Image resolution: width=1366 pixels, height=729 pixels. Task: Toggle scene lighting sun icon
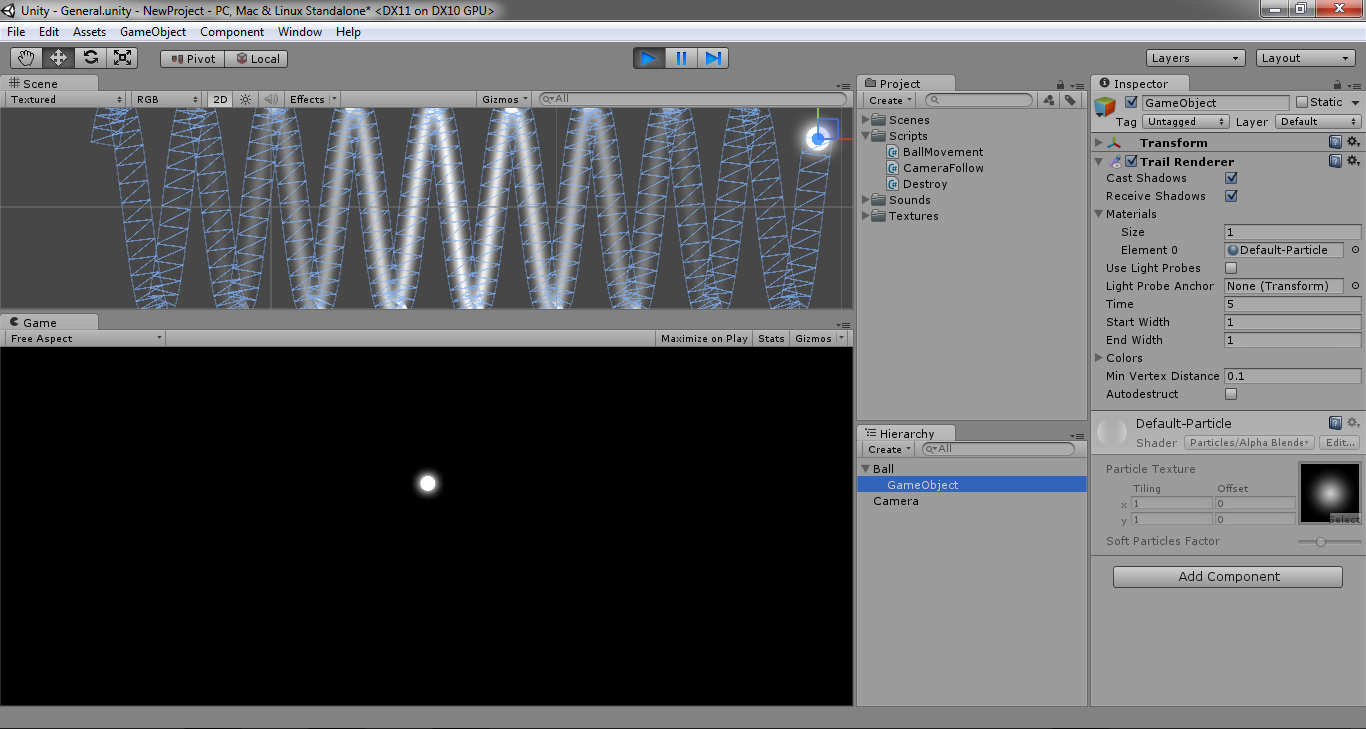click(x=245, y=99)
